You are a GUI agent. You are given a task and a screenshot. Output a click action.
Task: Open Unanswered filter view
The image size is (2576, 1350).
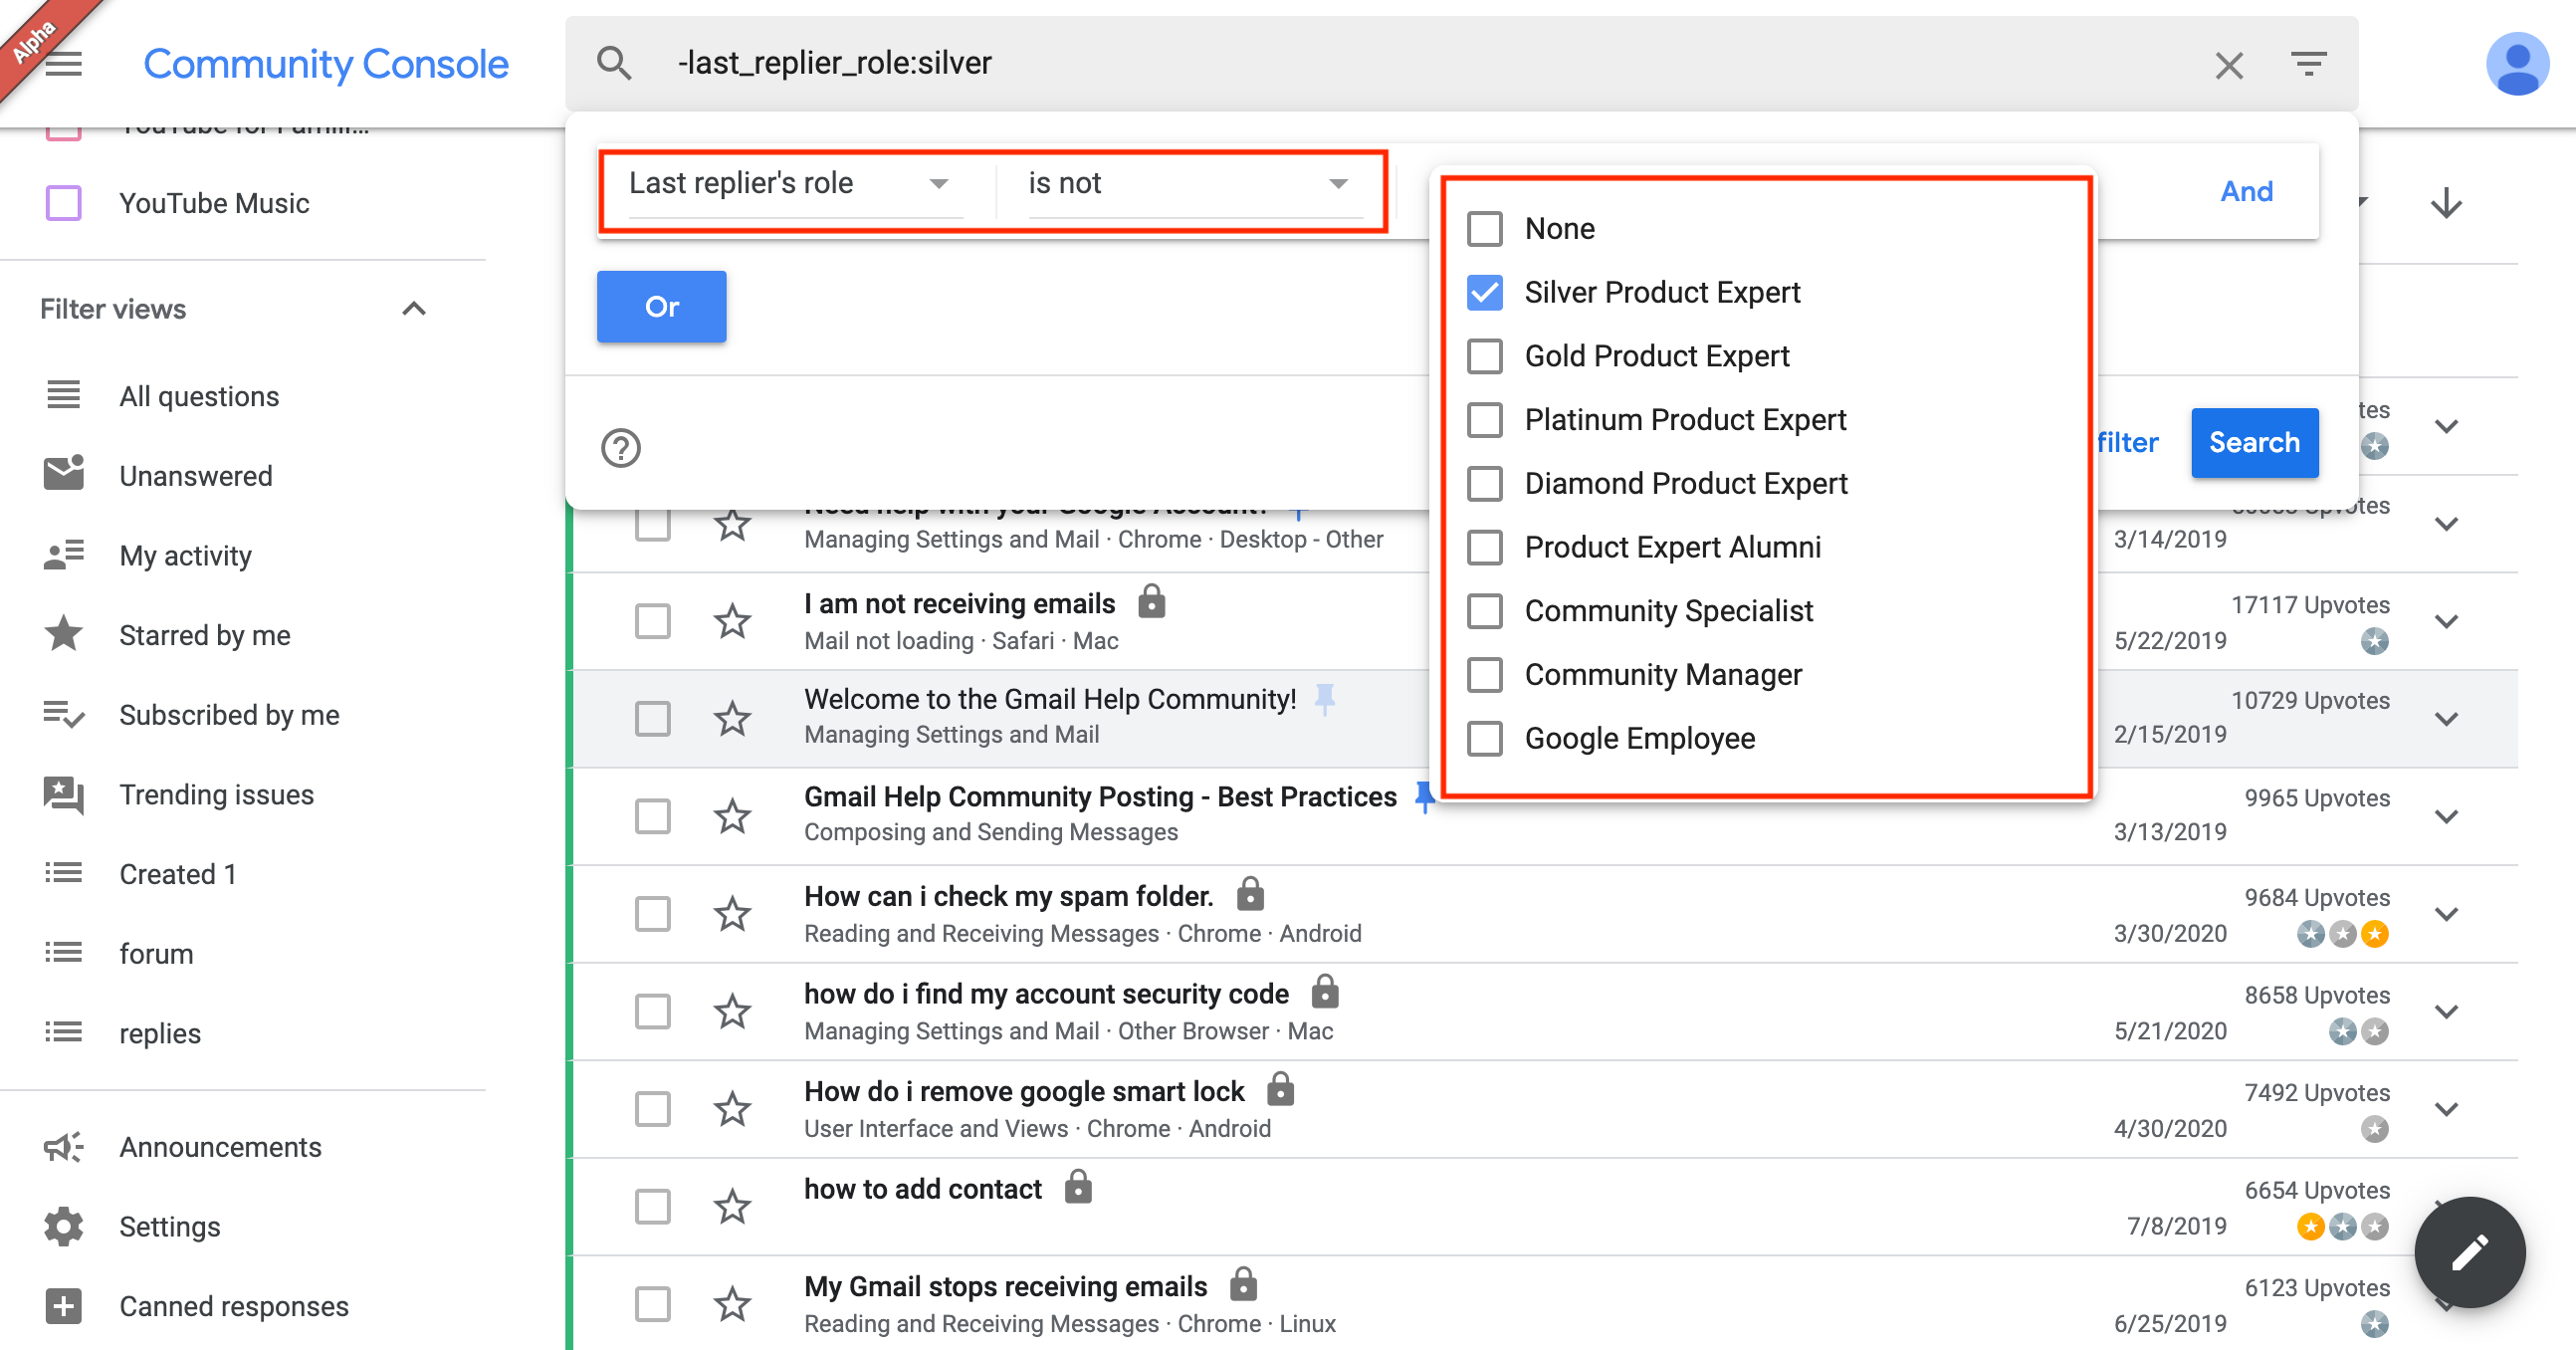pyautogui.click(x=195, y=476)
